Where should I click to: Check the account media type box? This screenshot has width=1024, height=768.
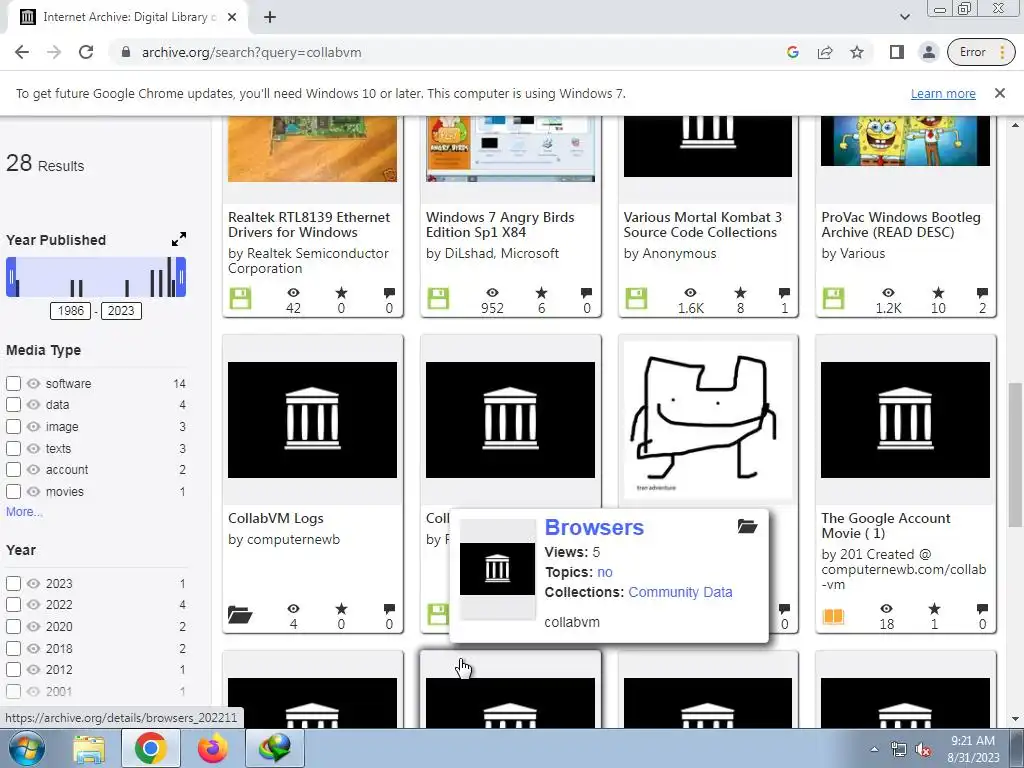14,470
